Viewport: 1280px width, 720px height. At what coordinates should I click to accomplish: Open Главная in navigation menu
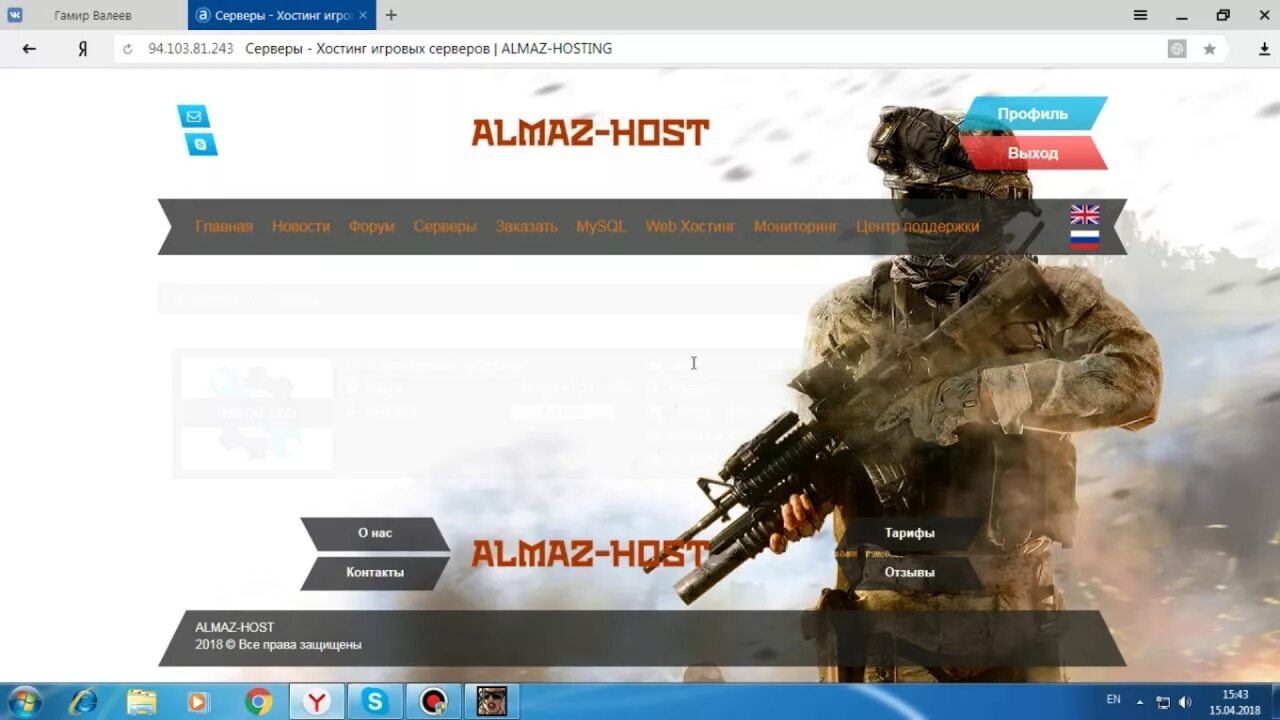pyautogui.click(x=224, y=226)
